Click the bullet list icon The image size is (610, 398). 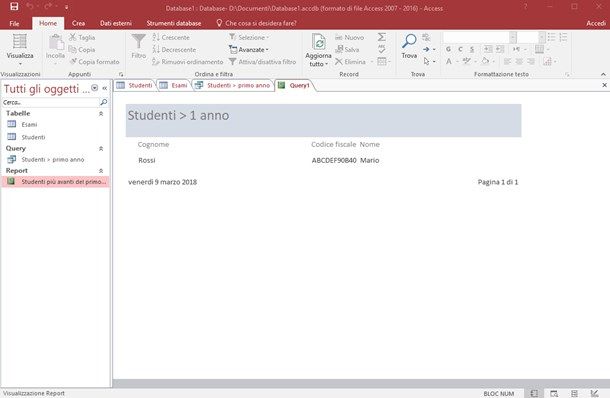click(x=551, y=37)
